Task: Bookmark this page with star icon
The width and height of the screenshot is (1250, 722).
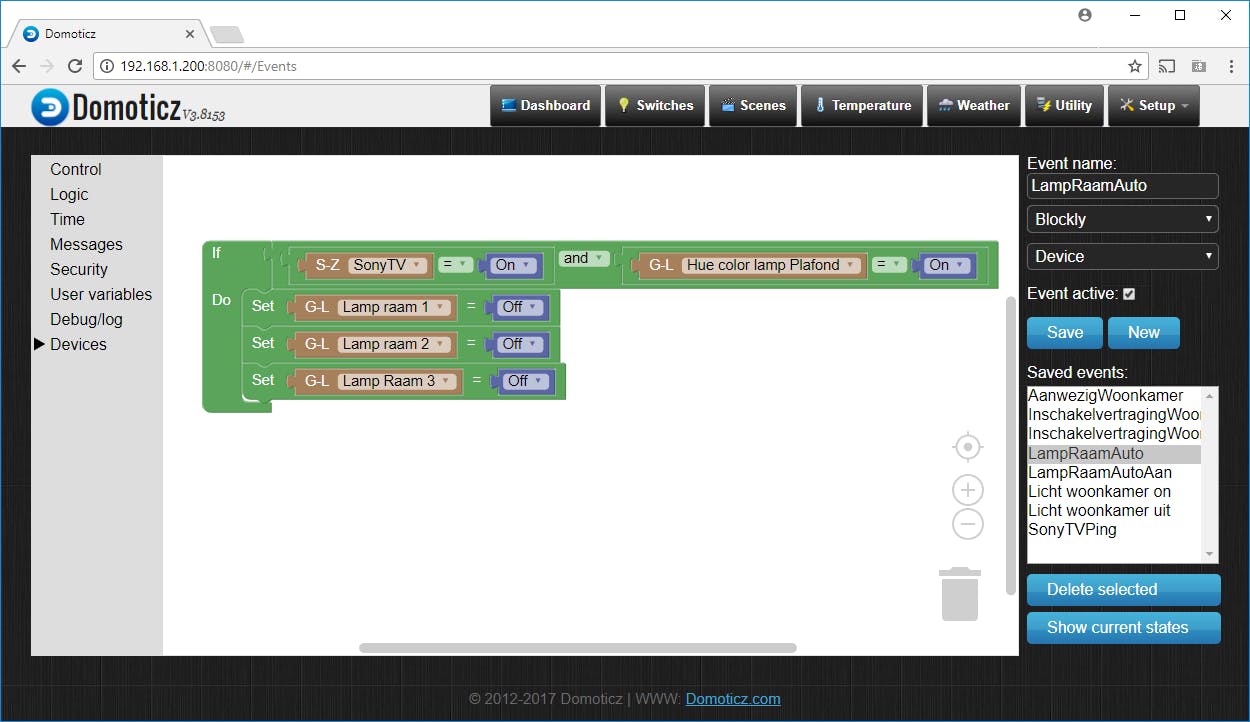Action: pyautogui.click(x=1135, y=66)
